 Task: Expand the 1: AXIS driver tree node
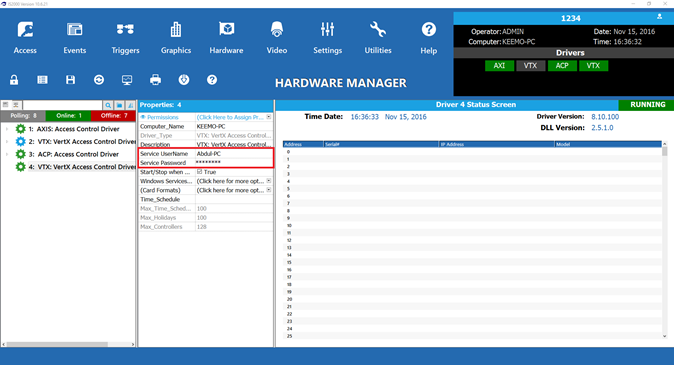coord(7,129)
